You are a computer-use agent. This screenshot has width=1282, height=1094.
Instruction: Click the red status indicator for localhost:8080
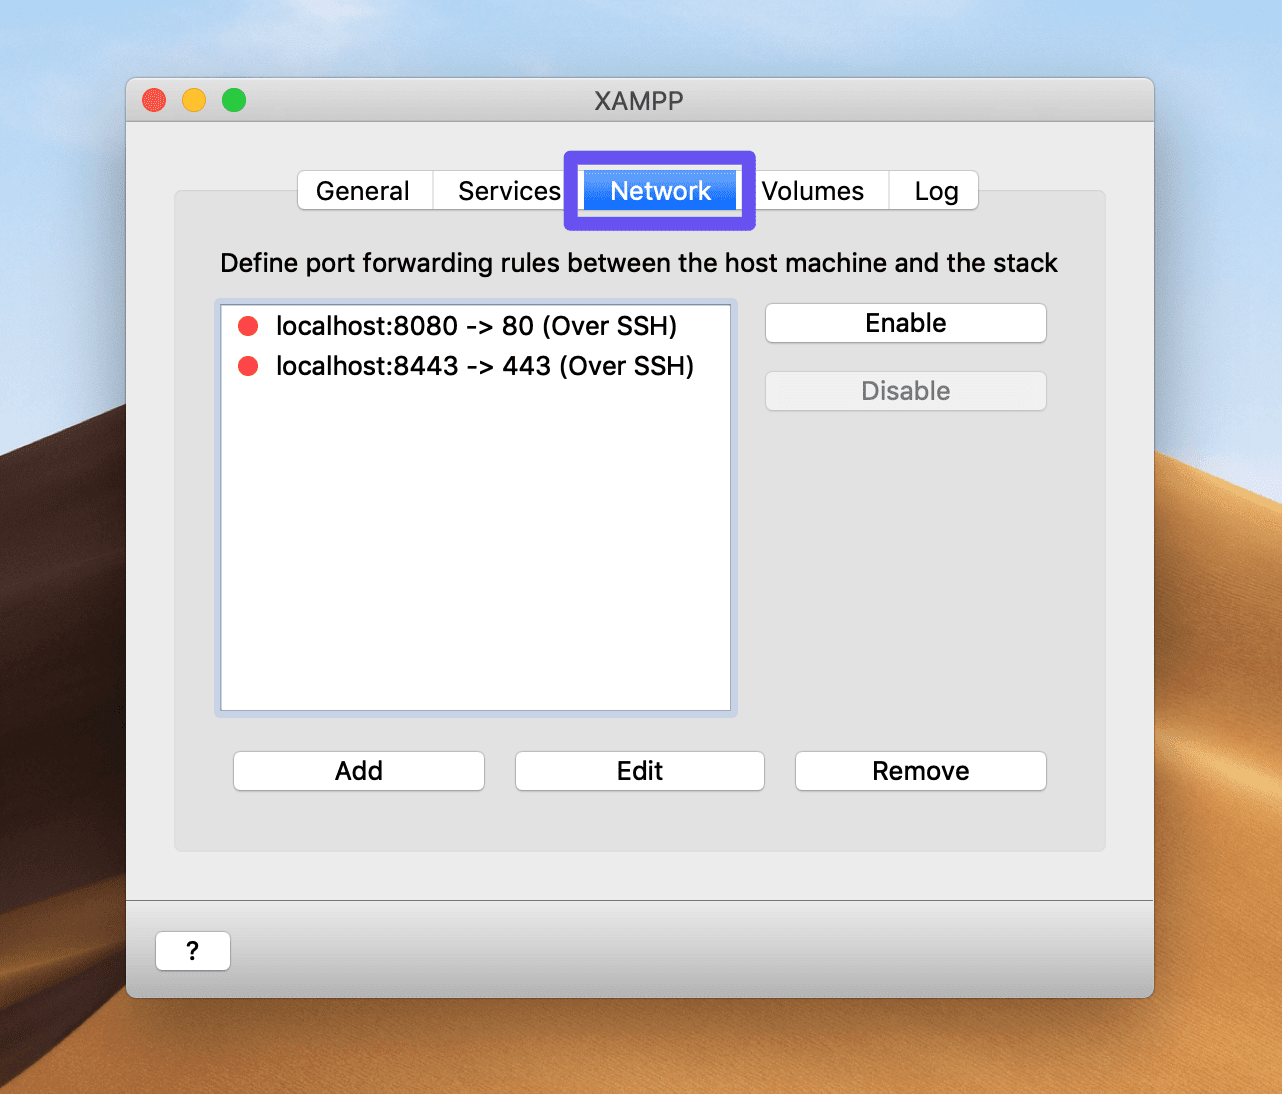click(x=248, y=325)
